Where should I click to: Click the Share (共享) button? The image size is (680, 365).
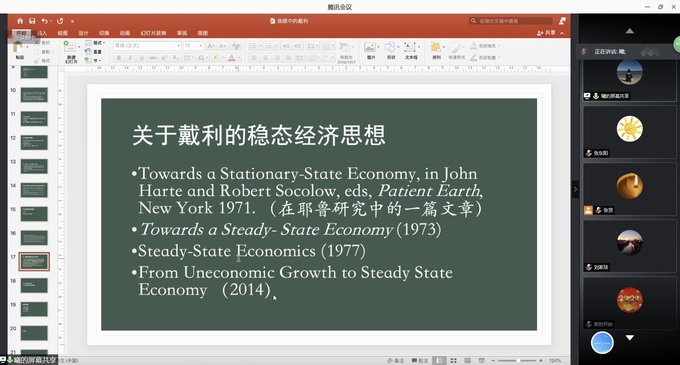click(546, 33)
